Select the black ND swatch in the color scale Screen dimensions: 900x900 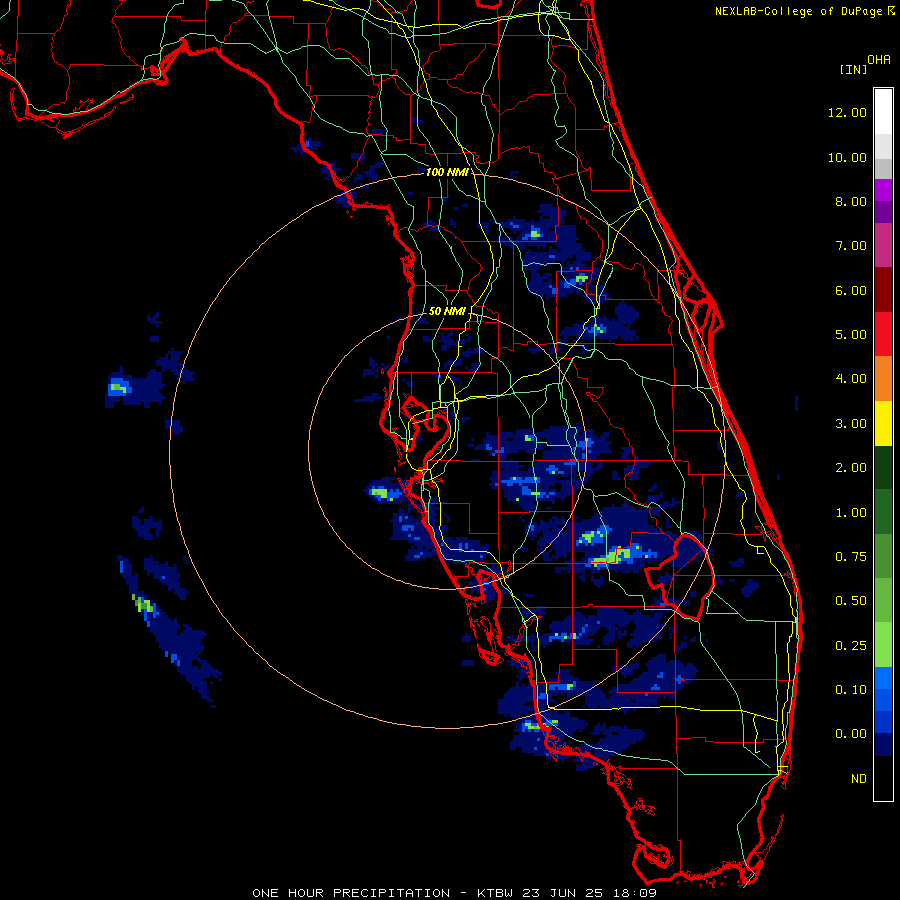tap(883, 778)
